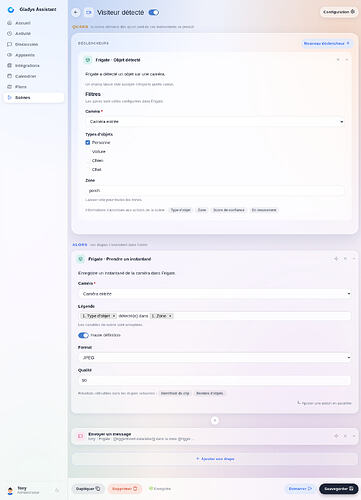Click the Frigate icon on Prendre un instantané card
Screen dimensions: 361x500
[x=80, y=259]
